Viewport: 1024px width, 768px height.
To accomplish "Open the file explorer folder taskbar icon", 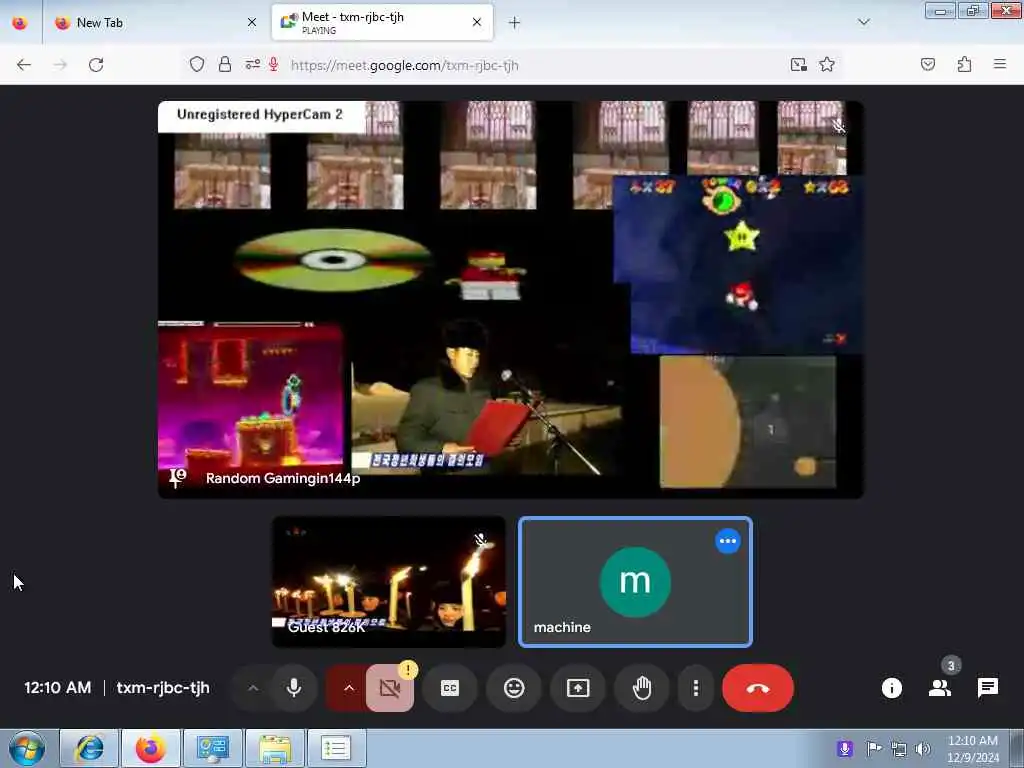I will point(275,748).
